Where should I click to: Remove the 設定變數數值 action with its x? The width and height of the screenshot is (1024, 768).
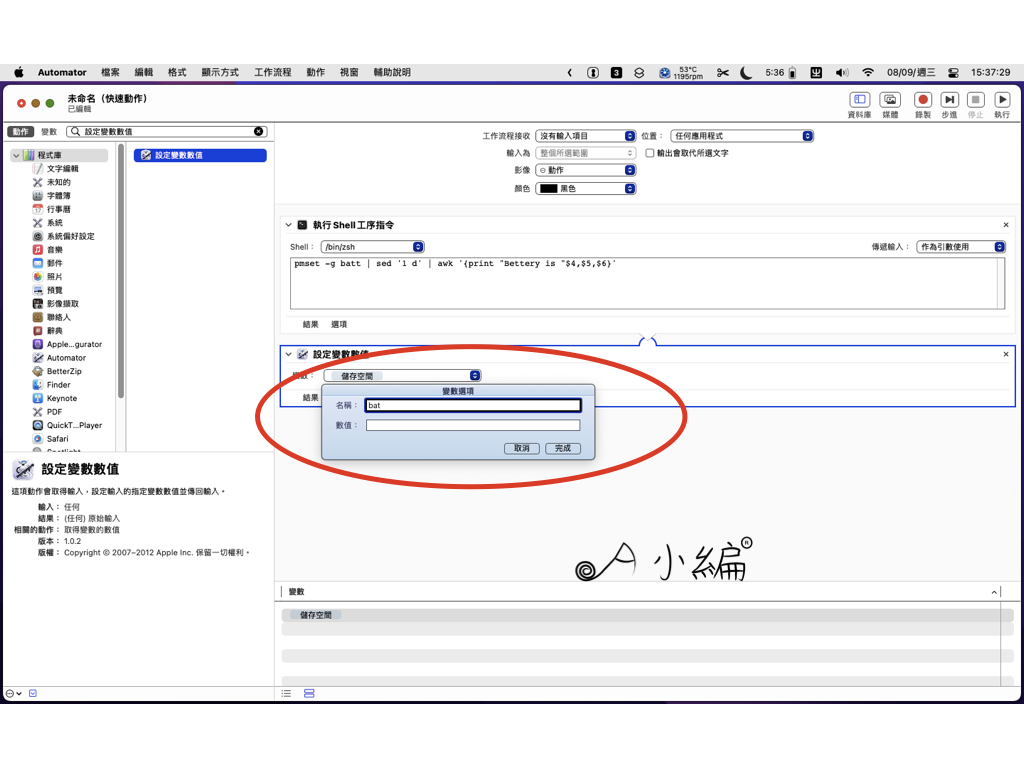(1006, 354)
